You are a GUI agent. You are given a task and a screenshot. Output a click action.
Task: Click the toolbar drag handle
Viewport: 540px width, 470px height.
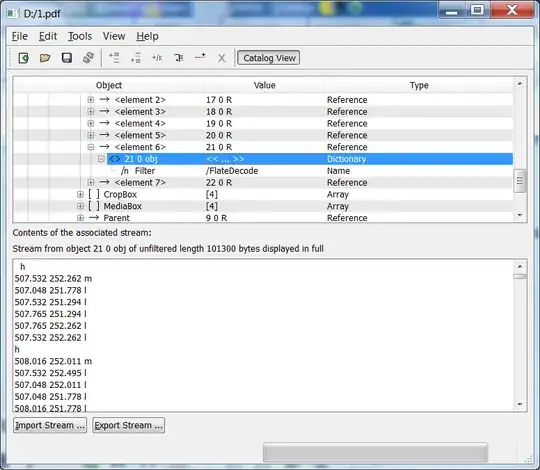pos(11,58)
